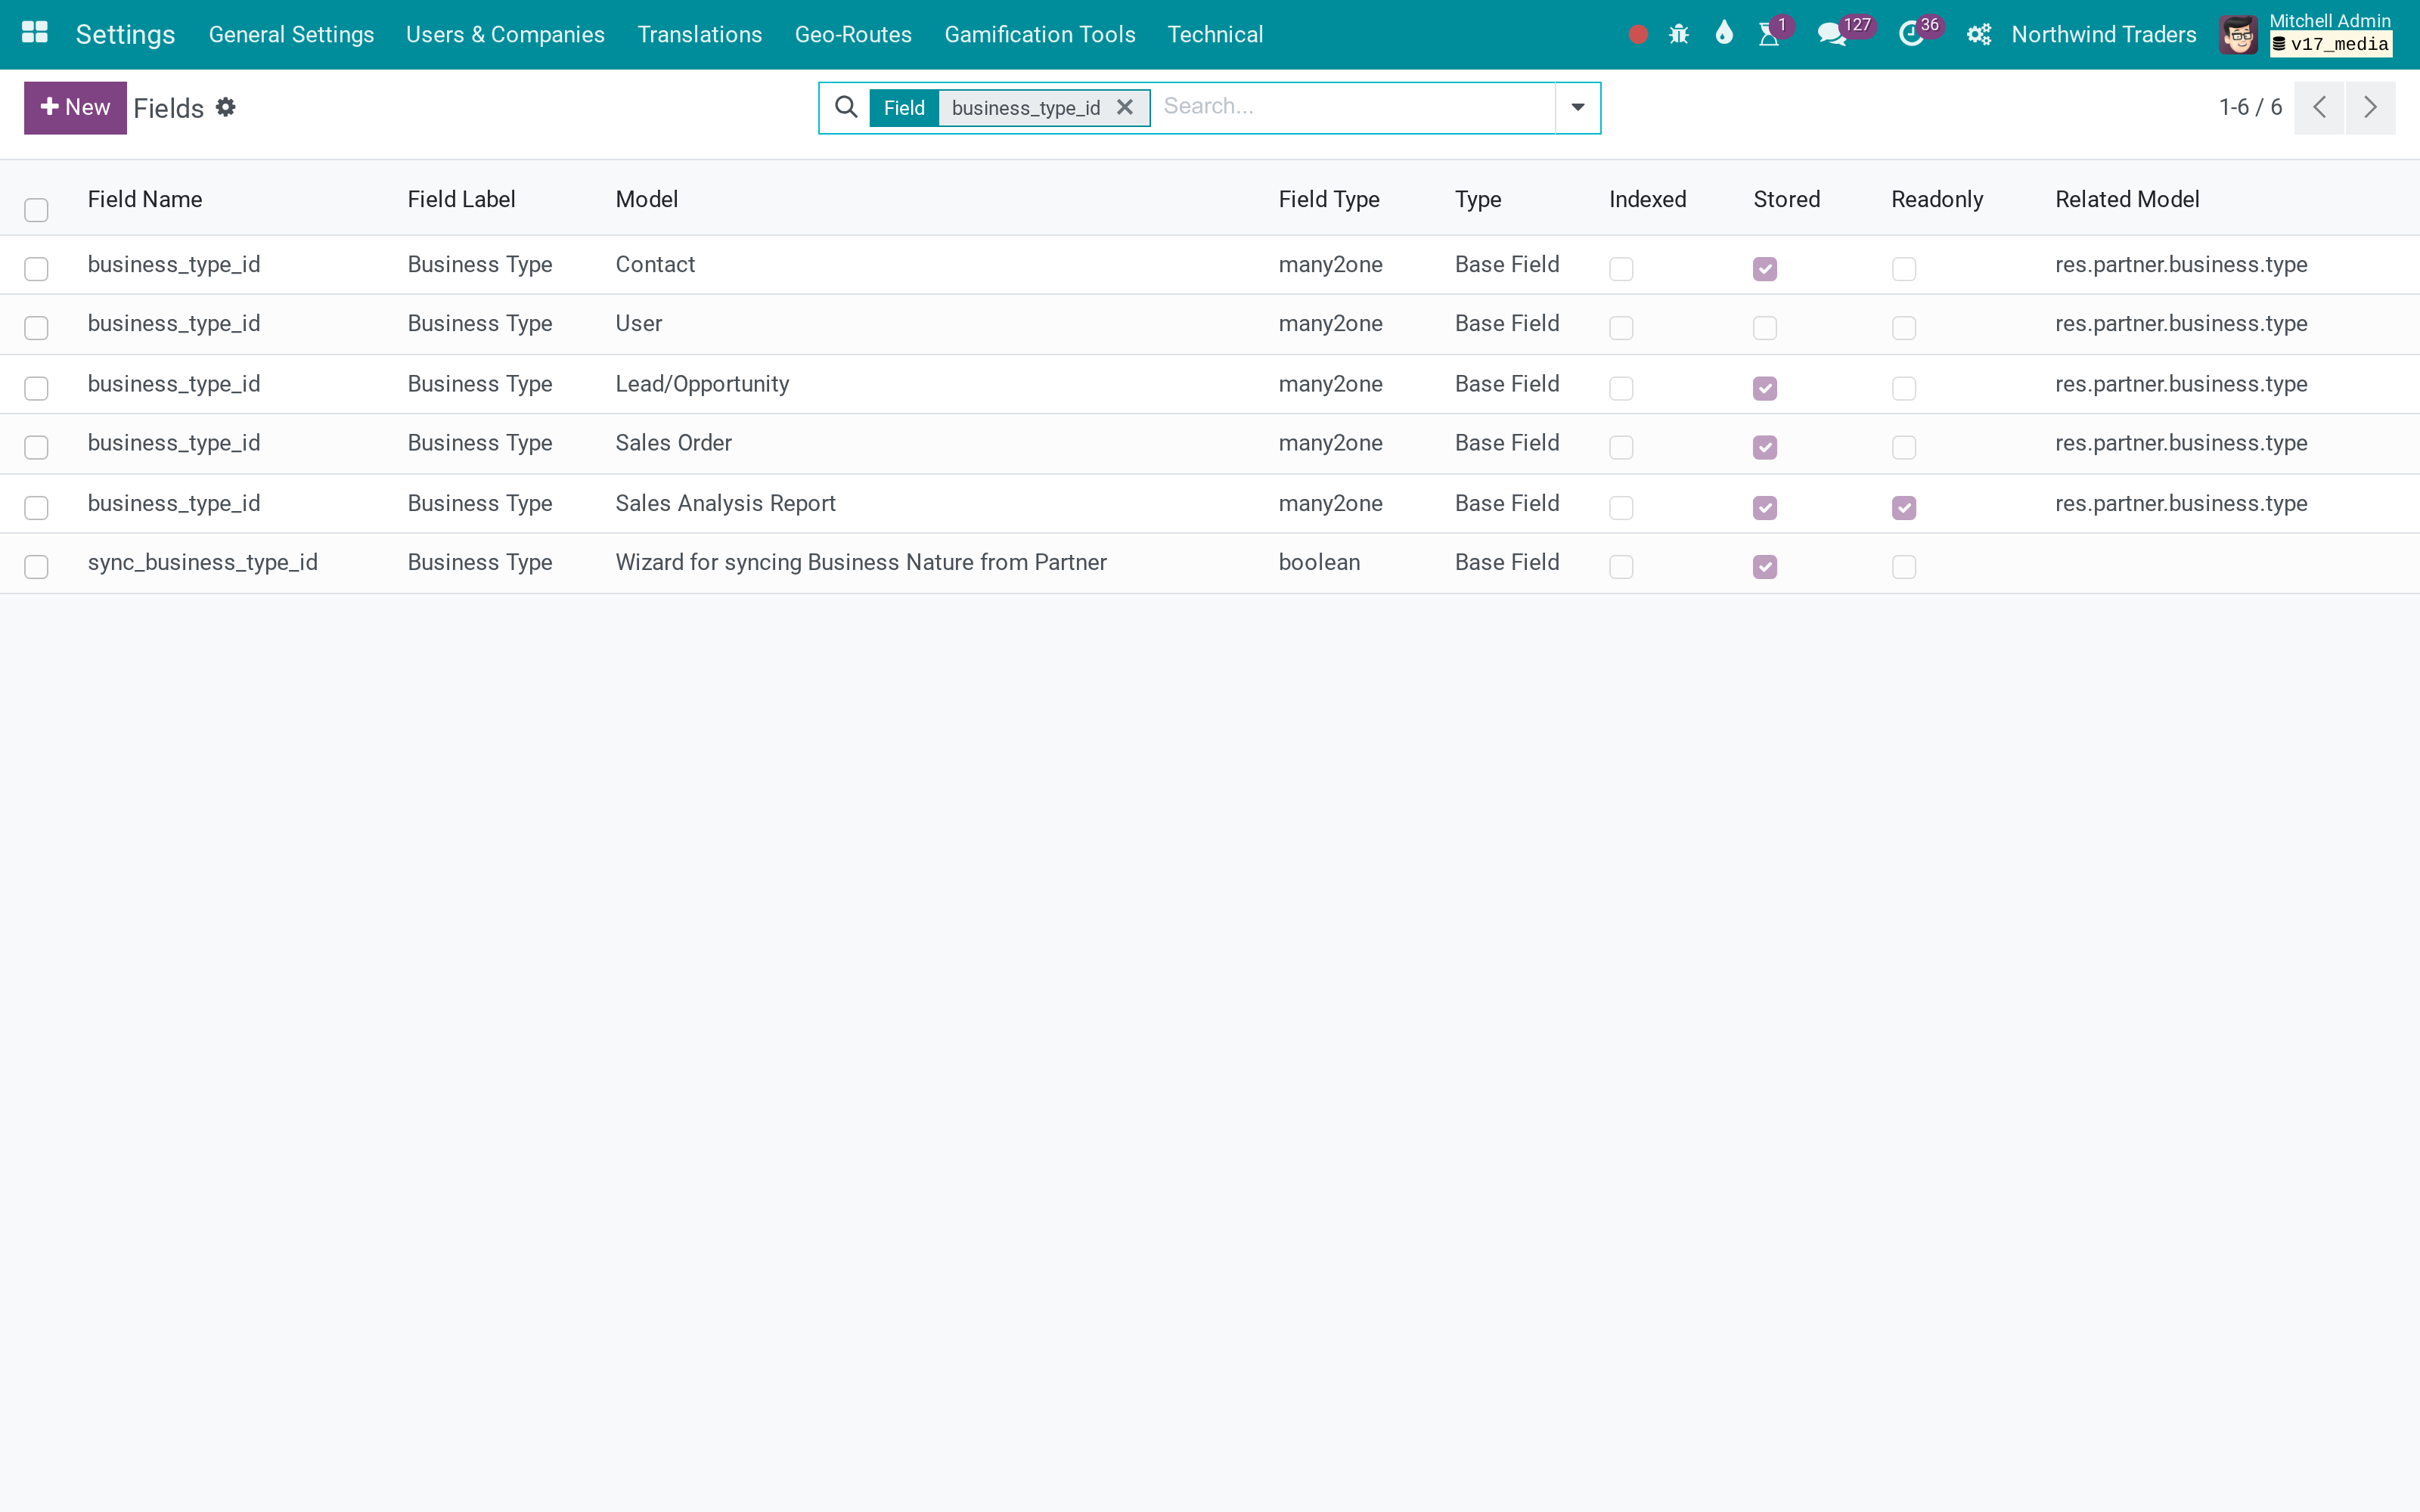This screenshot has width=2420, height=1512.
Task: Sort by Stored column header
Action: coord(1786,199)
